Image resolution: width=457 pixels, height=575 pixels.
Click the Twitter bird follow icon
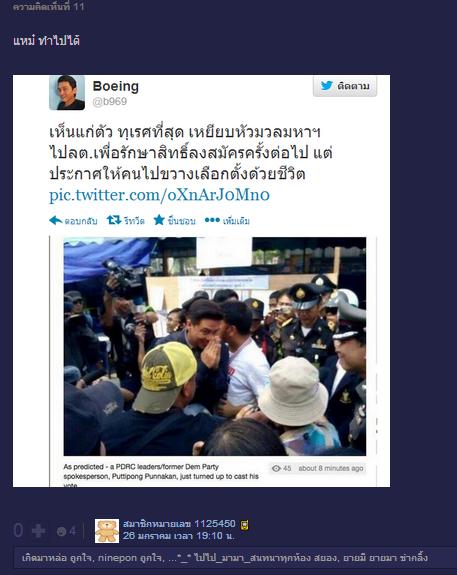coord(326,85)
